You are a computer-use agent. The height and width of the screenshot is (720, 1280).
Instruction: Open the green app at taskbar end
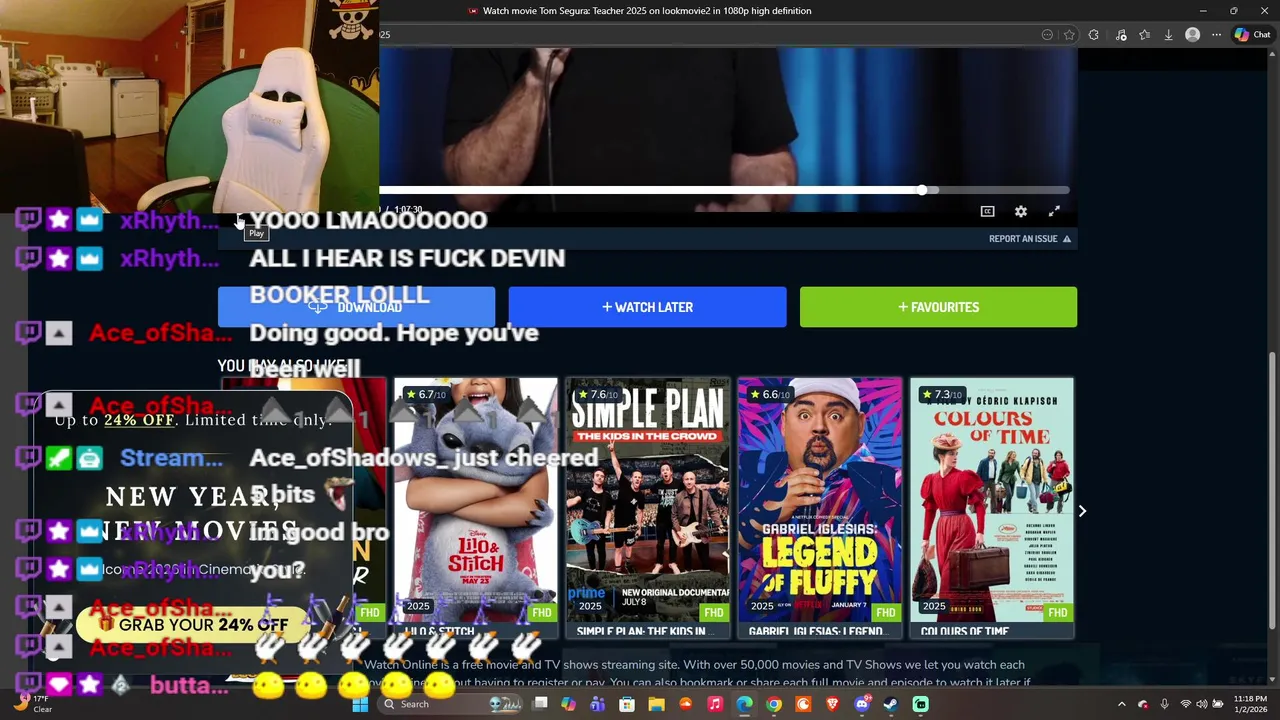pyautogui.click(x=920, y=704)
